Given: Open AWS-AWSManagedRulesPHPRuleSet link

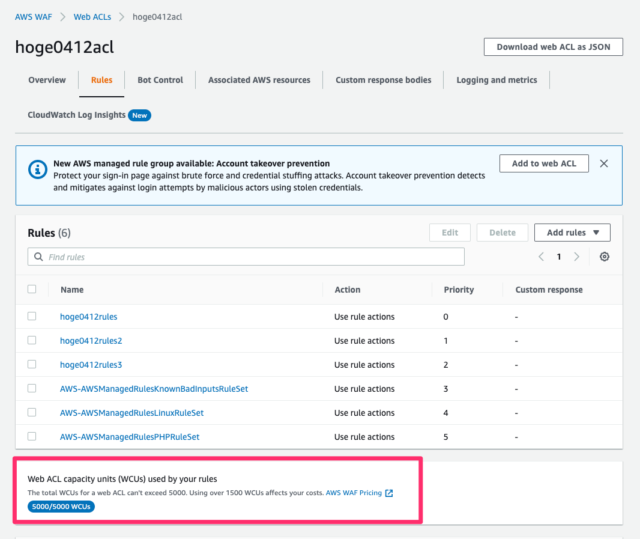Looking at the screenshot, I should (x=130, y=437).
